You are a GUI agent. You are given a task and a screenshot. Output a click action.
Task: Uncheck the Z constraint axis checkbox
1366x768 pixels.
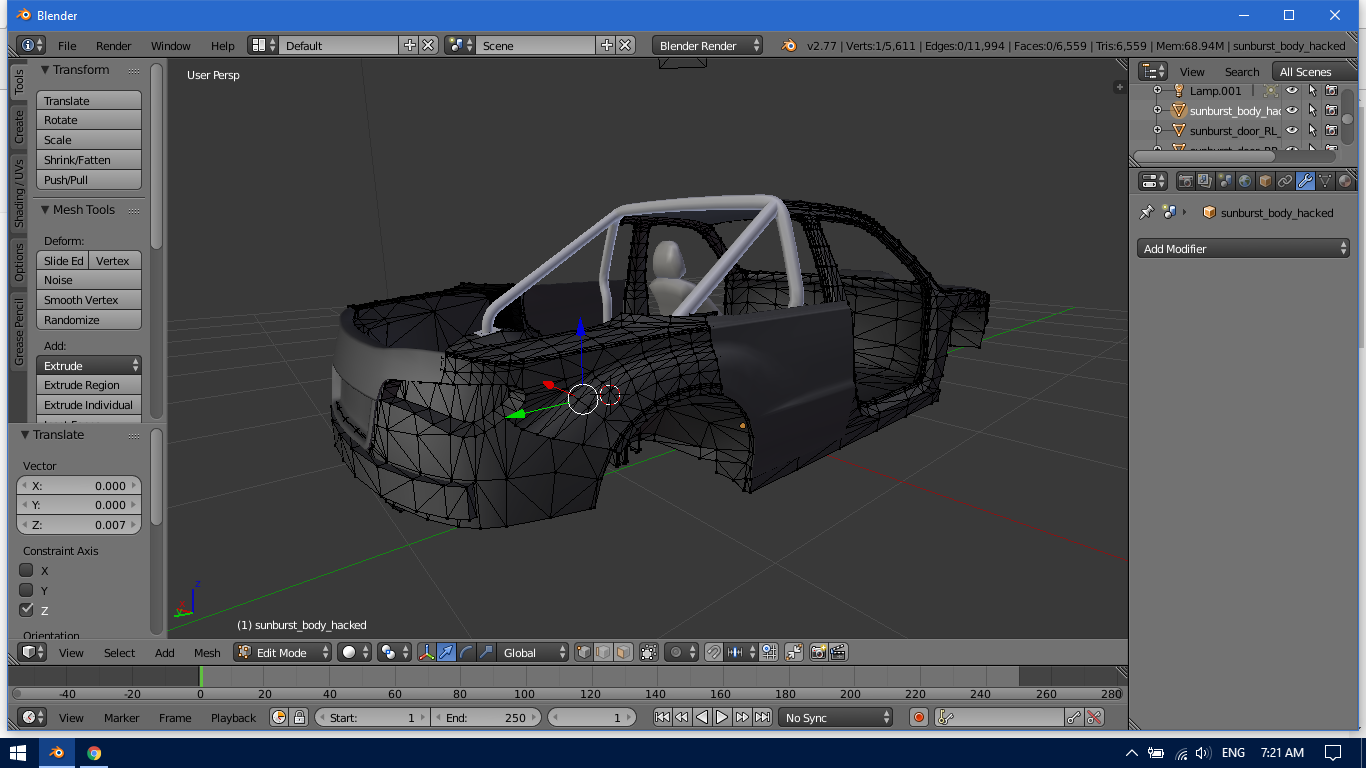tap(27, 610)
